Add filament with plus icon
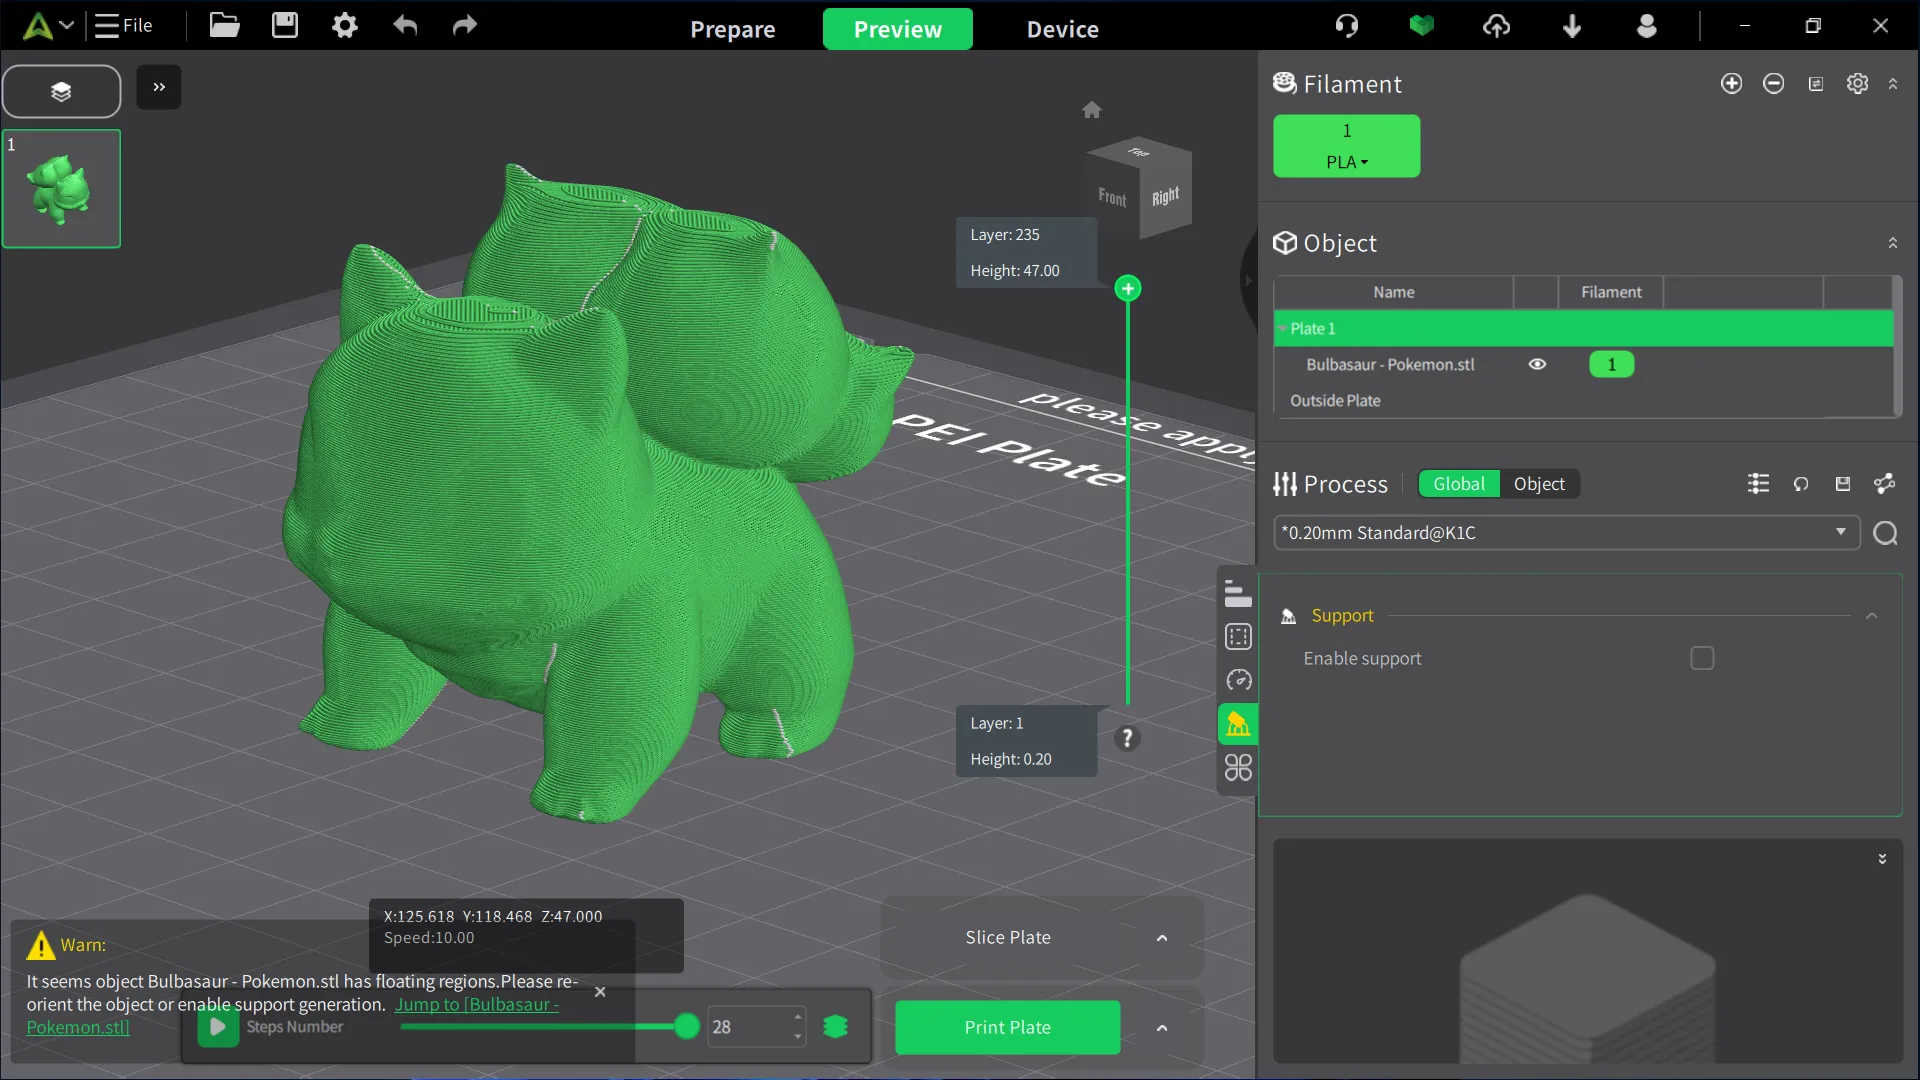Image resolution: width=1920 pixels, height=1080 pixels. point(1731,84)
